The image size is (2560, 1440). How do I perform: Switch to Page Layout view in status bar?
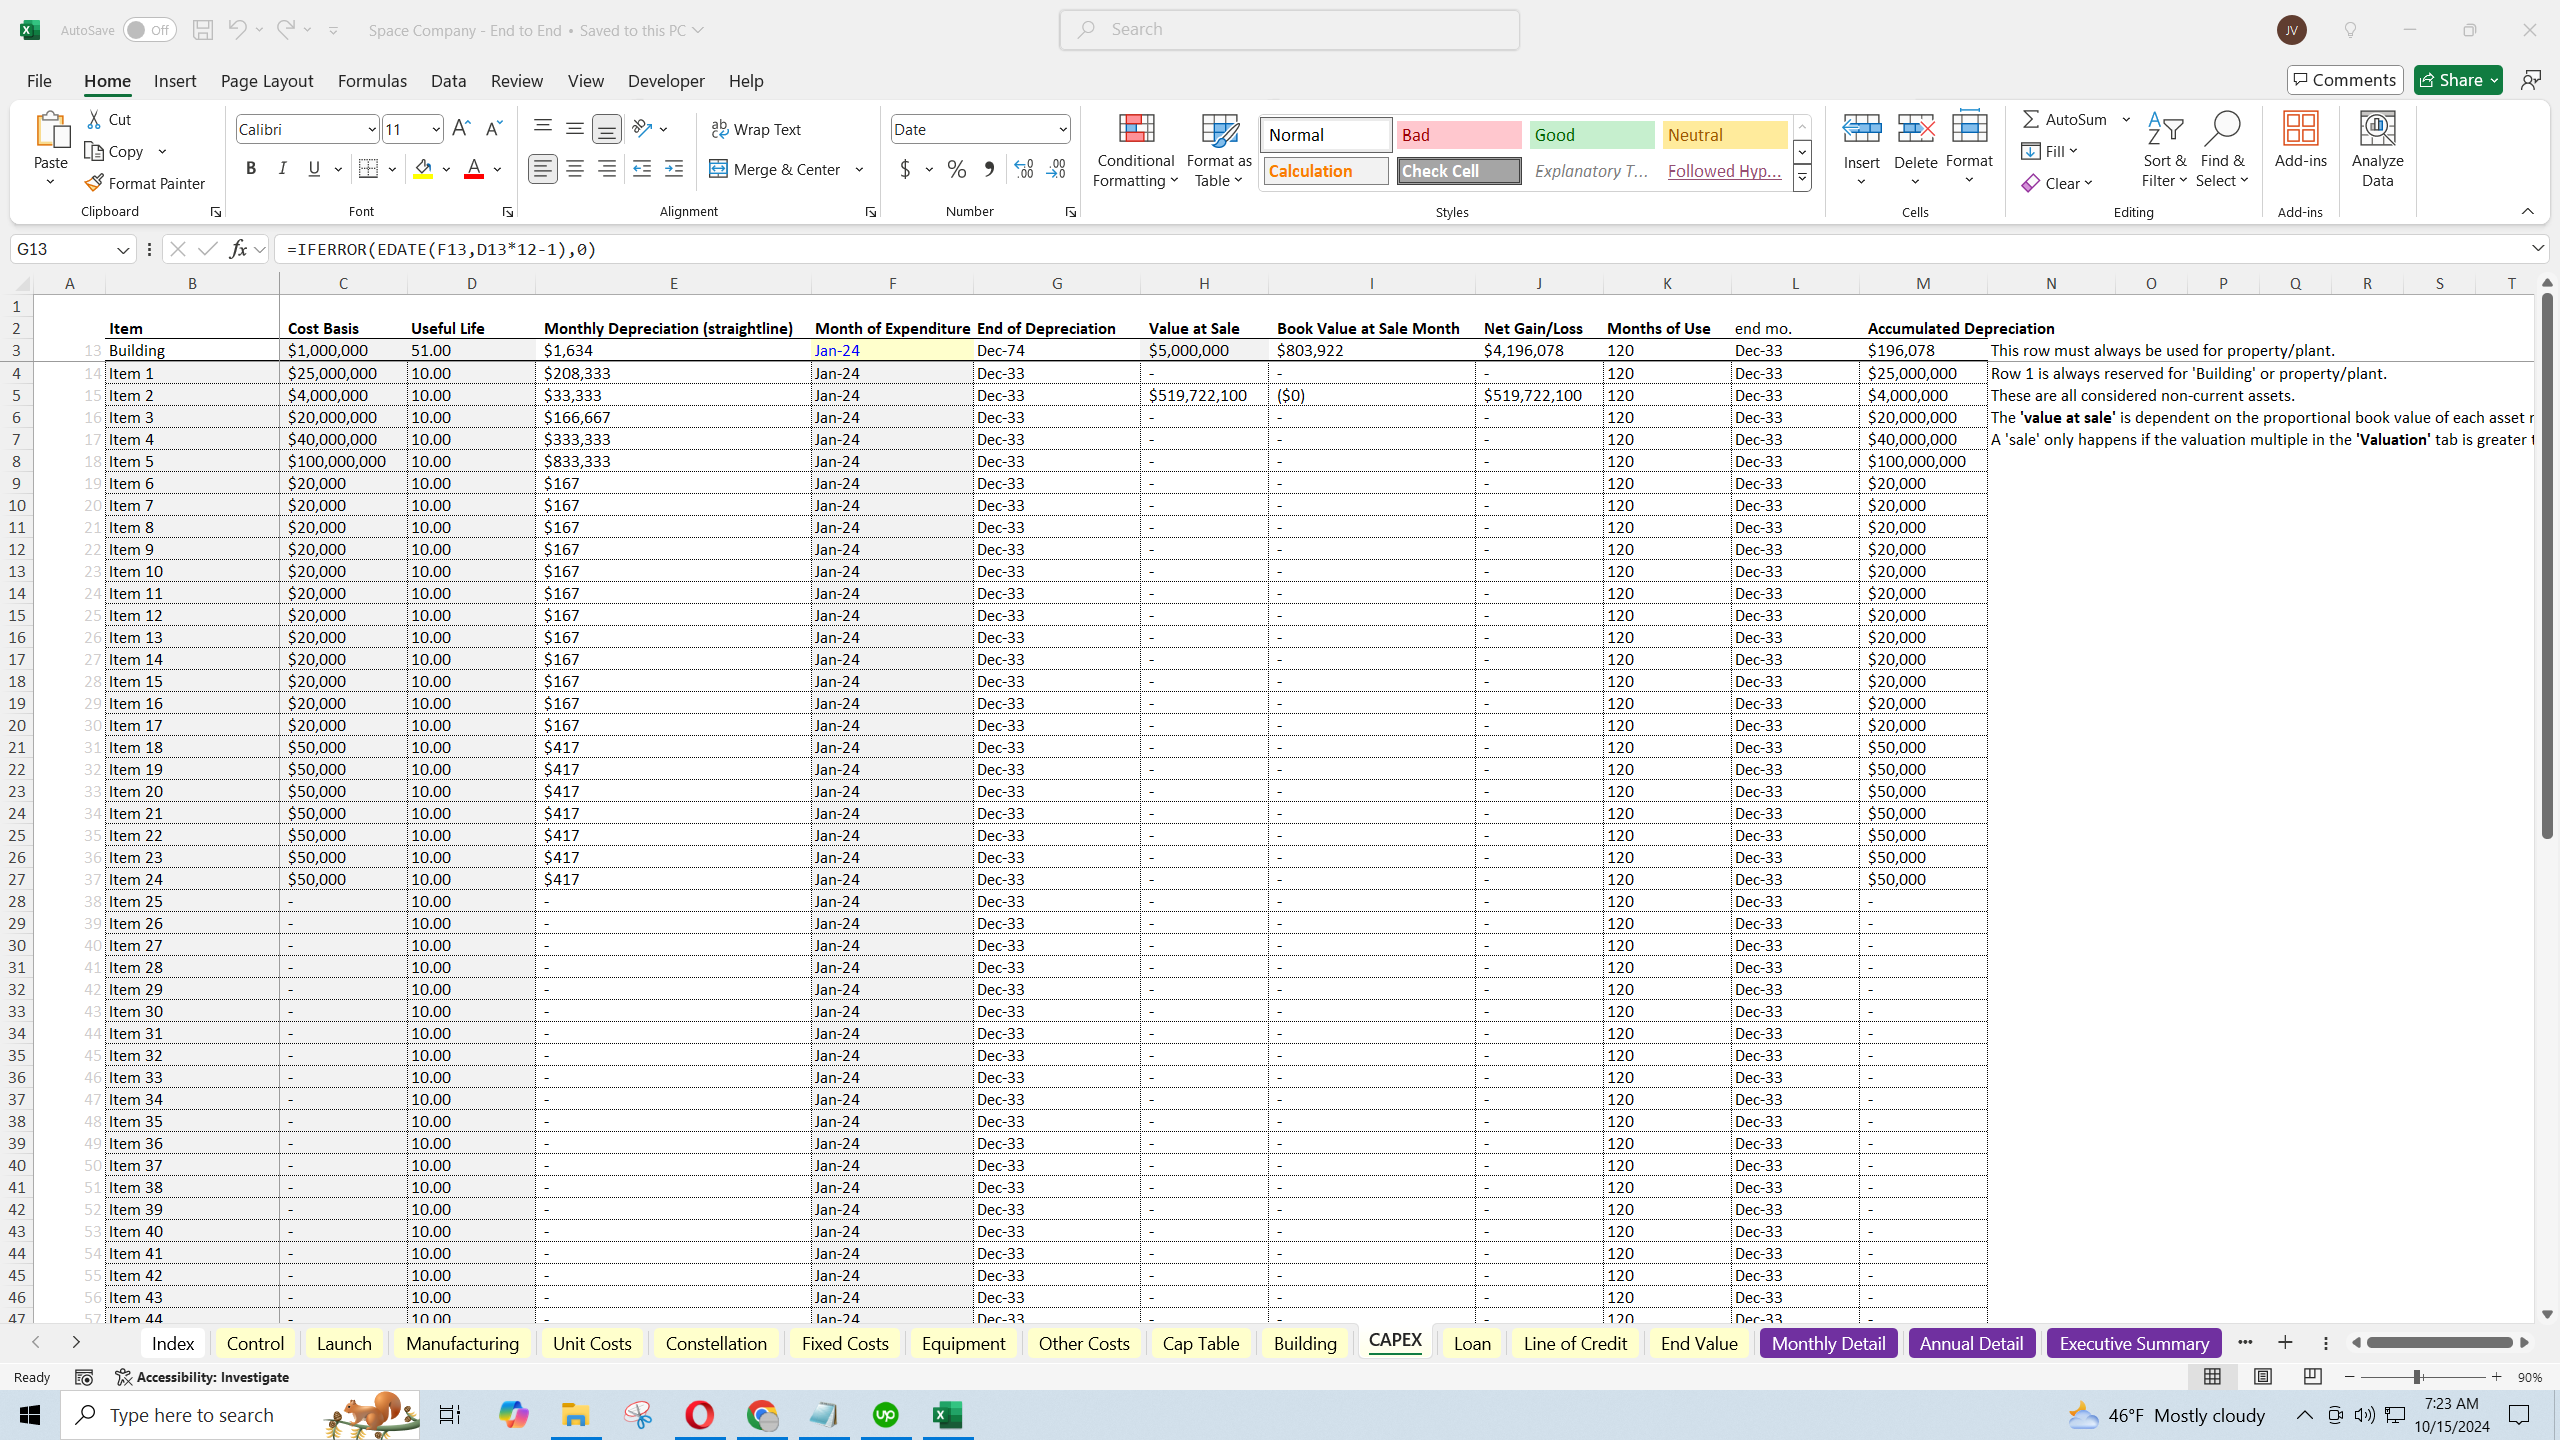pyautogui.click(x=2263, y=1377)
